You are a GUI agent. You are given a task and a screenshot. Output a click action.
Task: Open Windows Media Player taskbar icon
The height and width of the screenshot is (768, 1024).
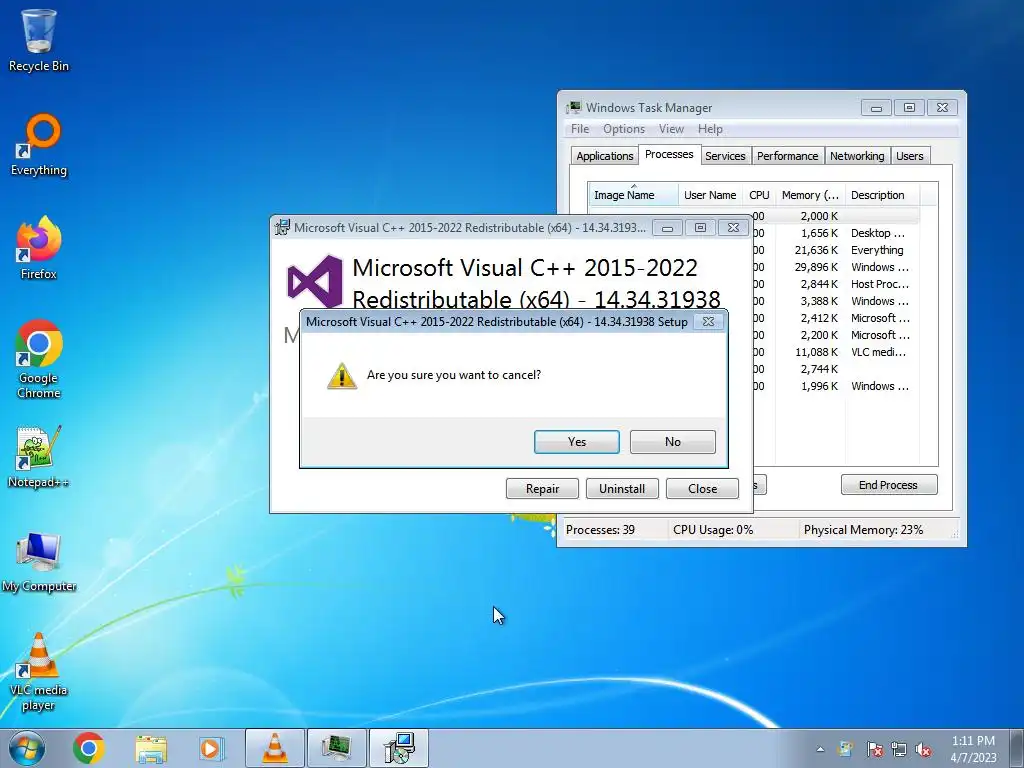(212, 748)
